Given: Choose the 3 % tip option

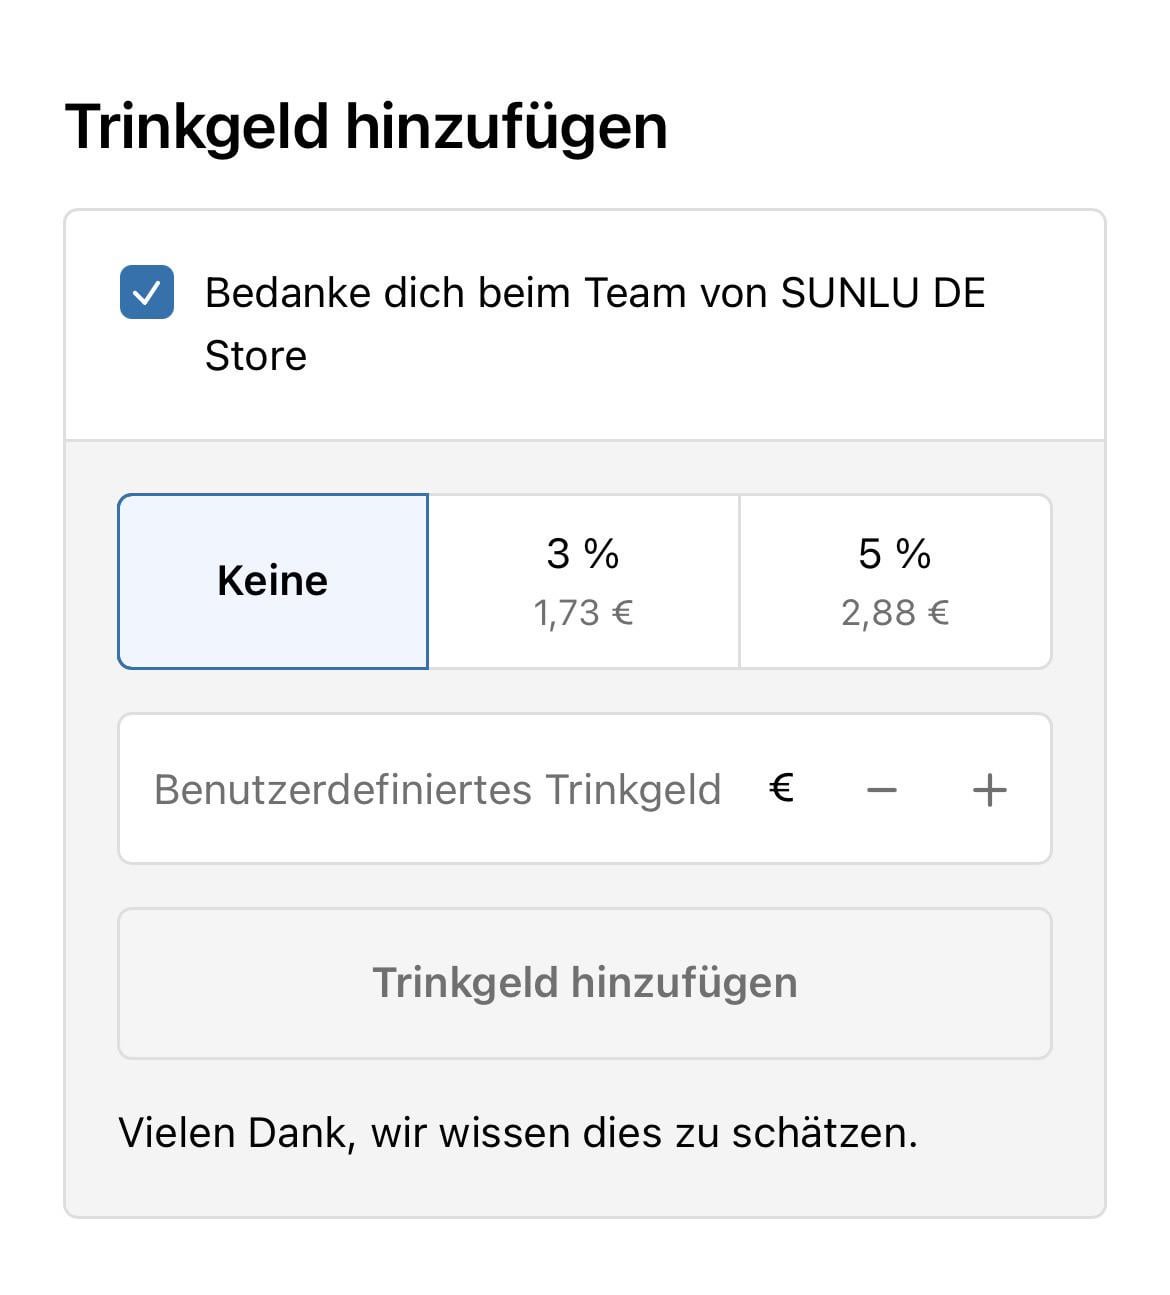Looking at the screenshot, I should [x=584, y=581].
